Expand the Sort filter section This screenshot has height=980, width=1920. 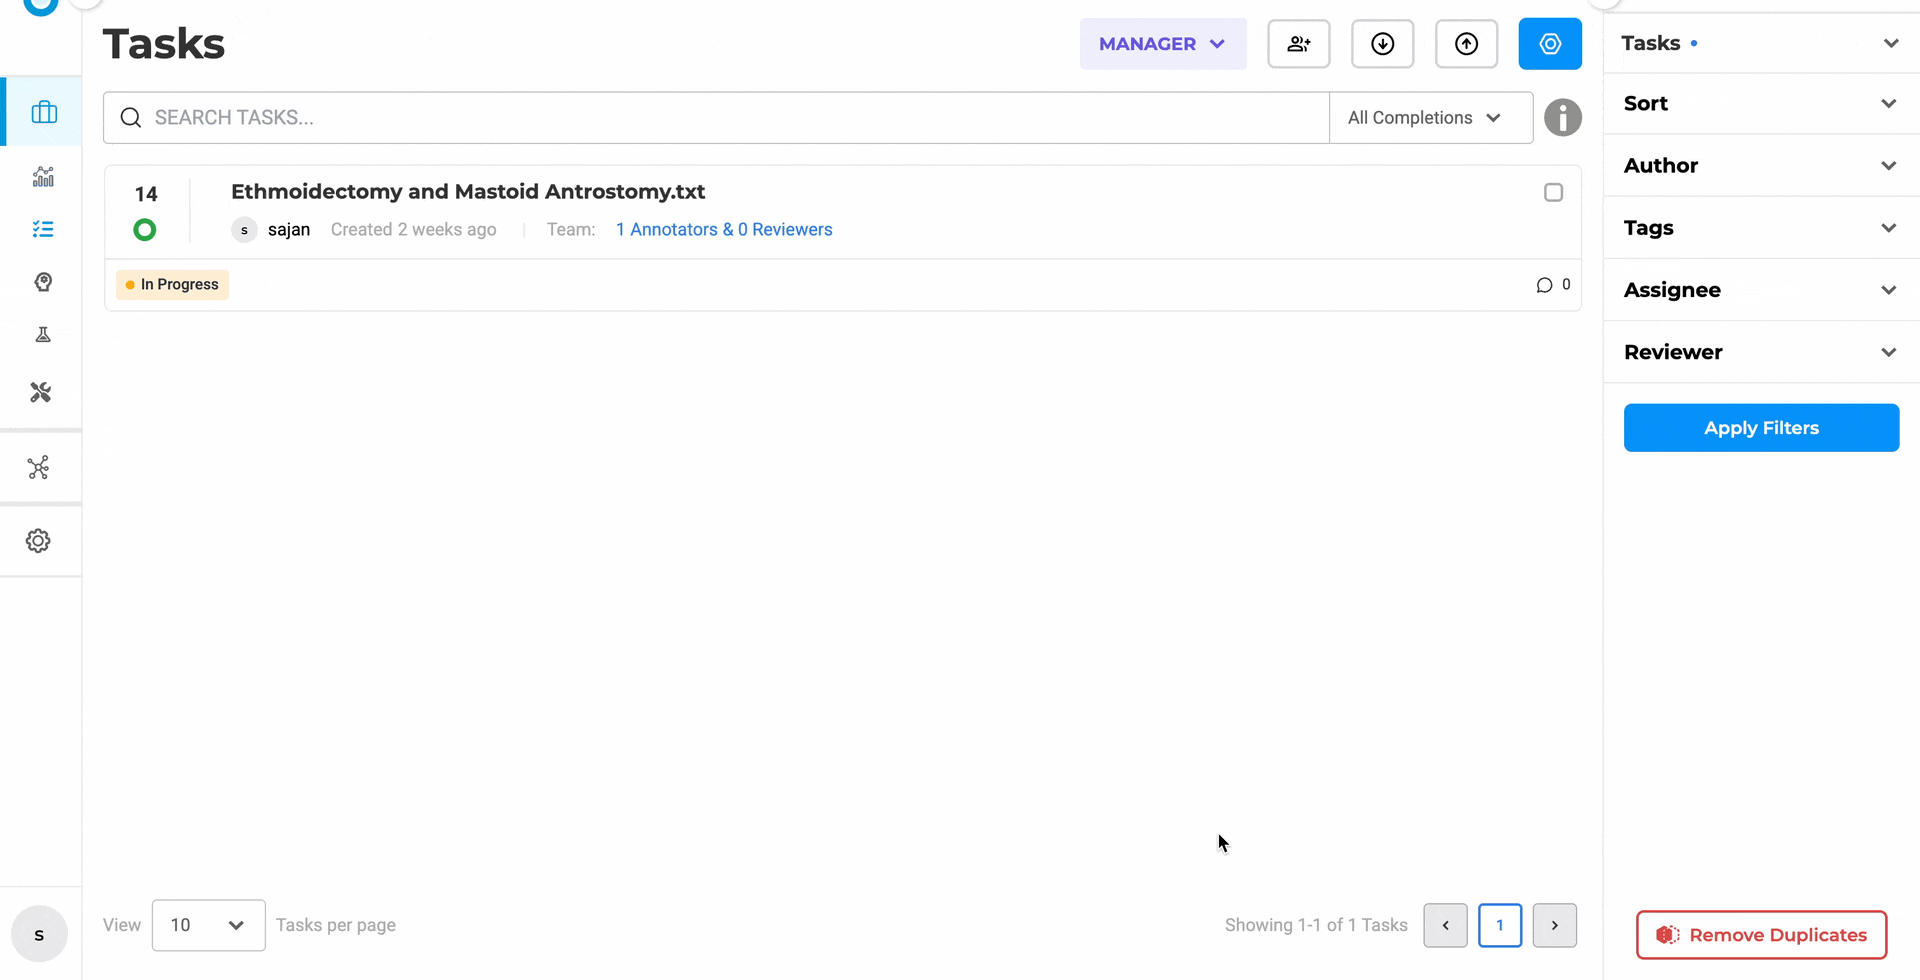[x=1760, y=103]
